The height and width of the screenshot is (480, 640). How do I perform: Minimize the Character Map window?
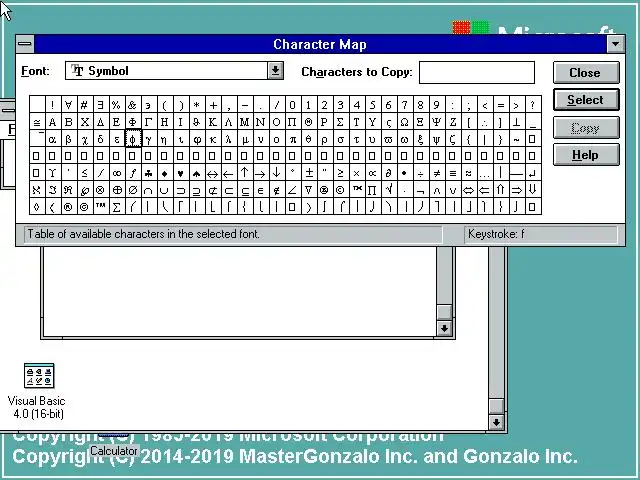coord(616,44)
